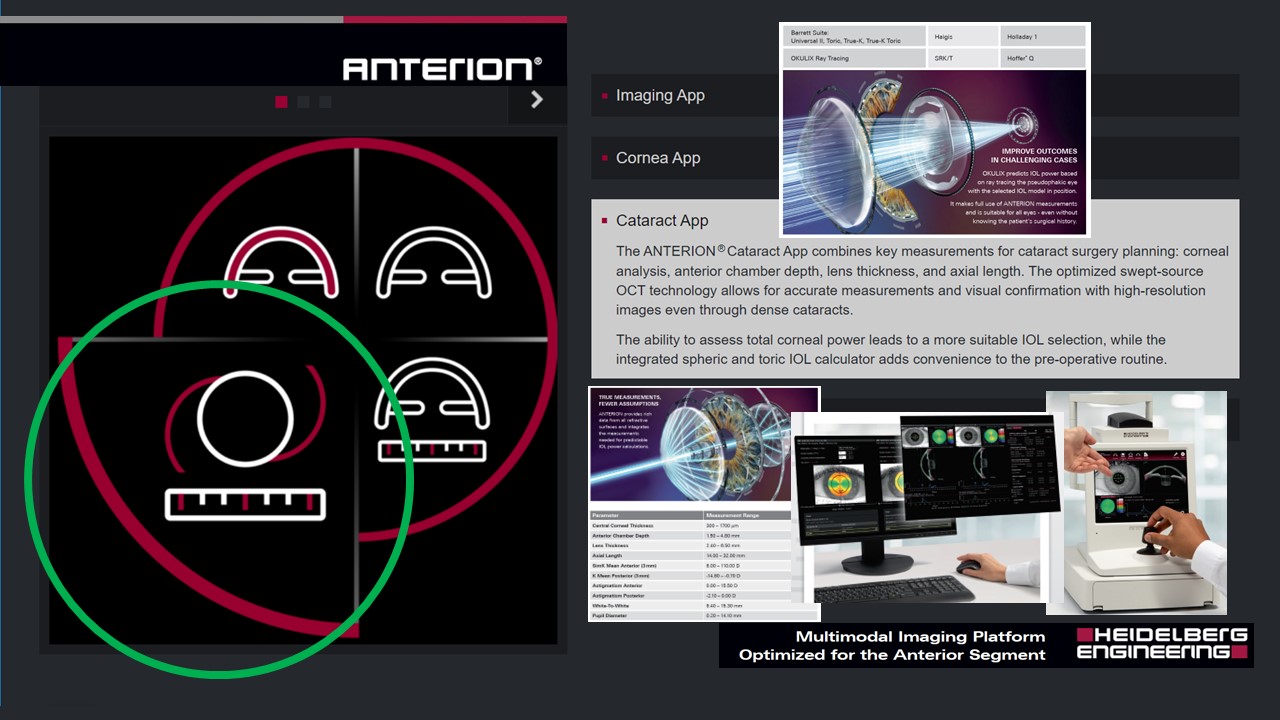Expand the Imaging App section
Viewport: 1280px width, 720px height.
pyautogui.click(x=915, y=95)
